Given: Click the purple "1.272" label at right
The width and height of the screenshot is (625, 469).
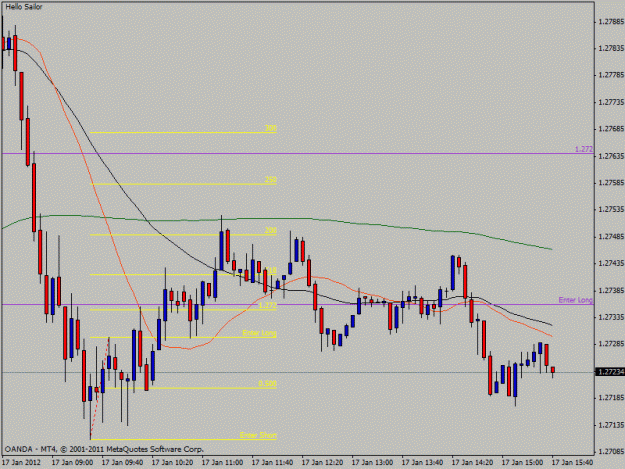Looking at the screenshot, I should tap(584, 149).
